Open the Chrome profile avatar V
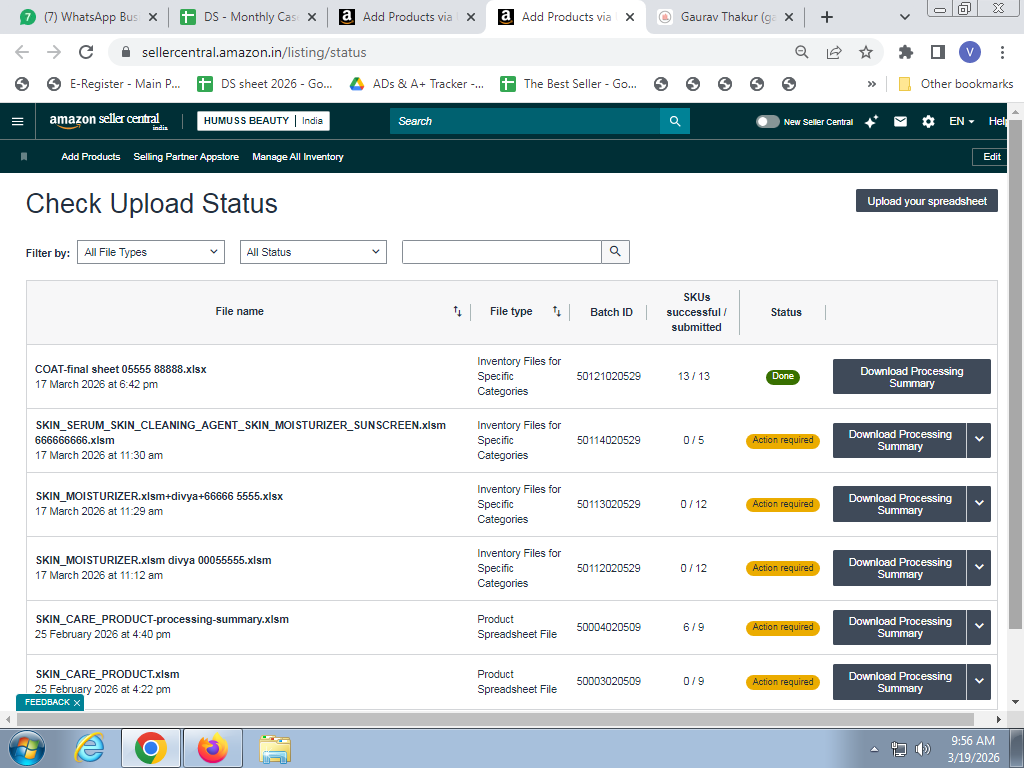Image resolution: width=1024 pixels, height=768 pixels. [x=970, y=52]
